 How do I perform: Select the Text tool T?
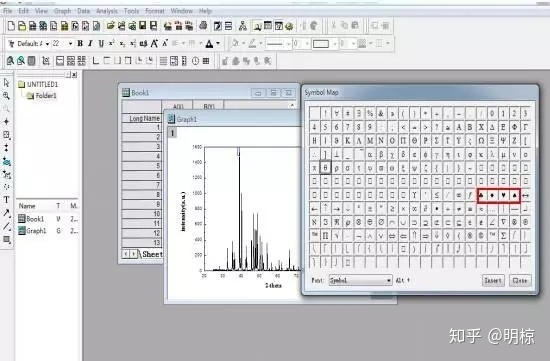click(x=6, y=200)
